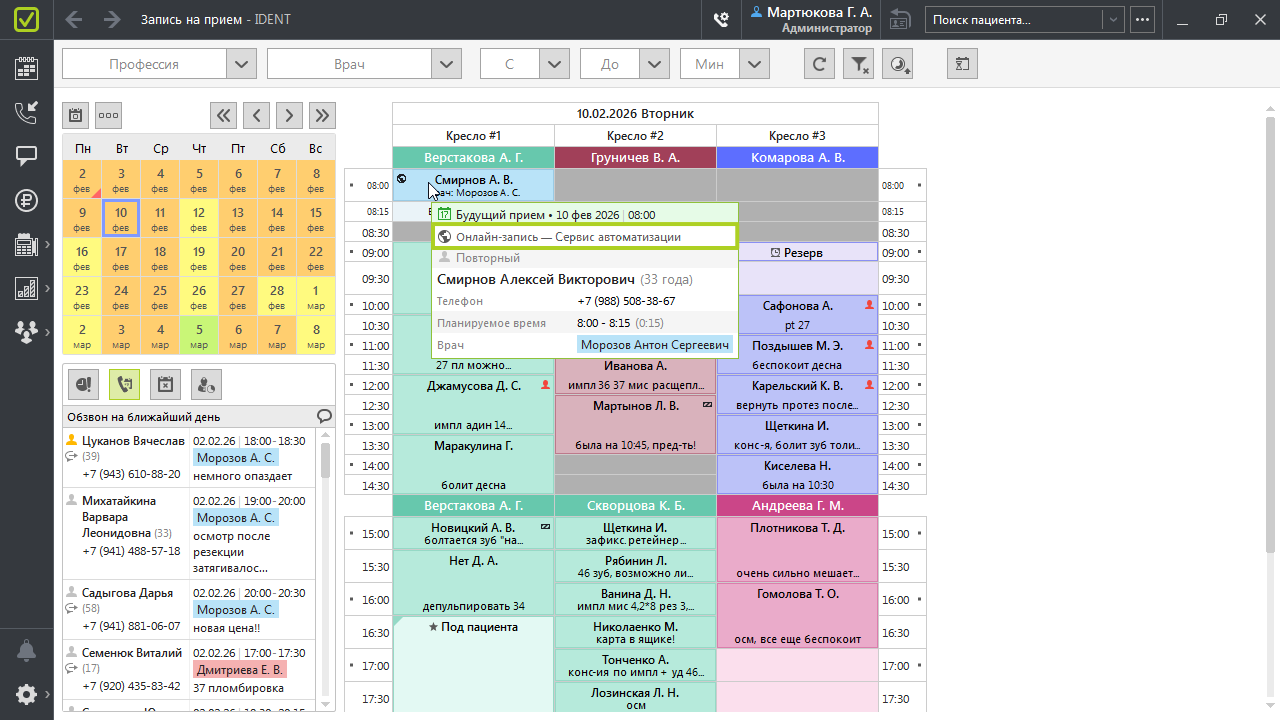Screen dimensions: 1280x720
Task: Select February 12 in the calendar
Action: (199, 218)
